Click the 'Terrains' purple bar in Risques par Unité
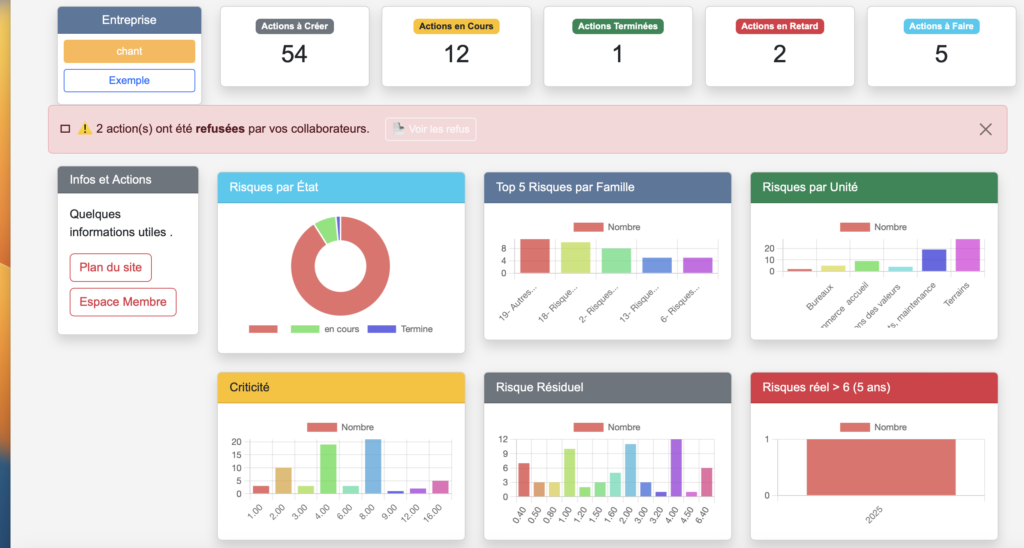The width and height of the screenshot is (1024, 548). pyautogui.click(x=968, y=255)
